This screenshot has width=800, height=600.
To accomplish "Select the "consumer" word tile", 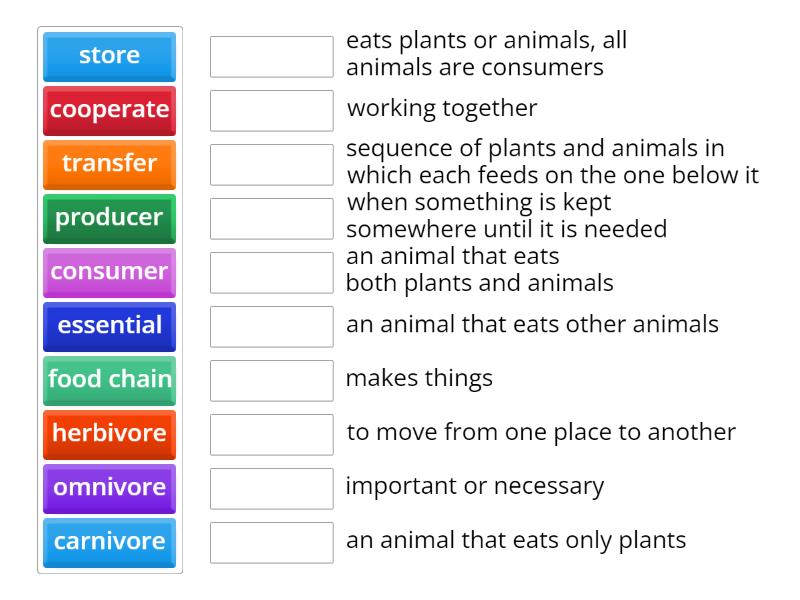I will 109,272.
